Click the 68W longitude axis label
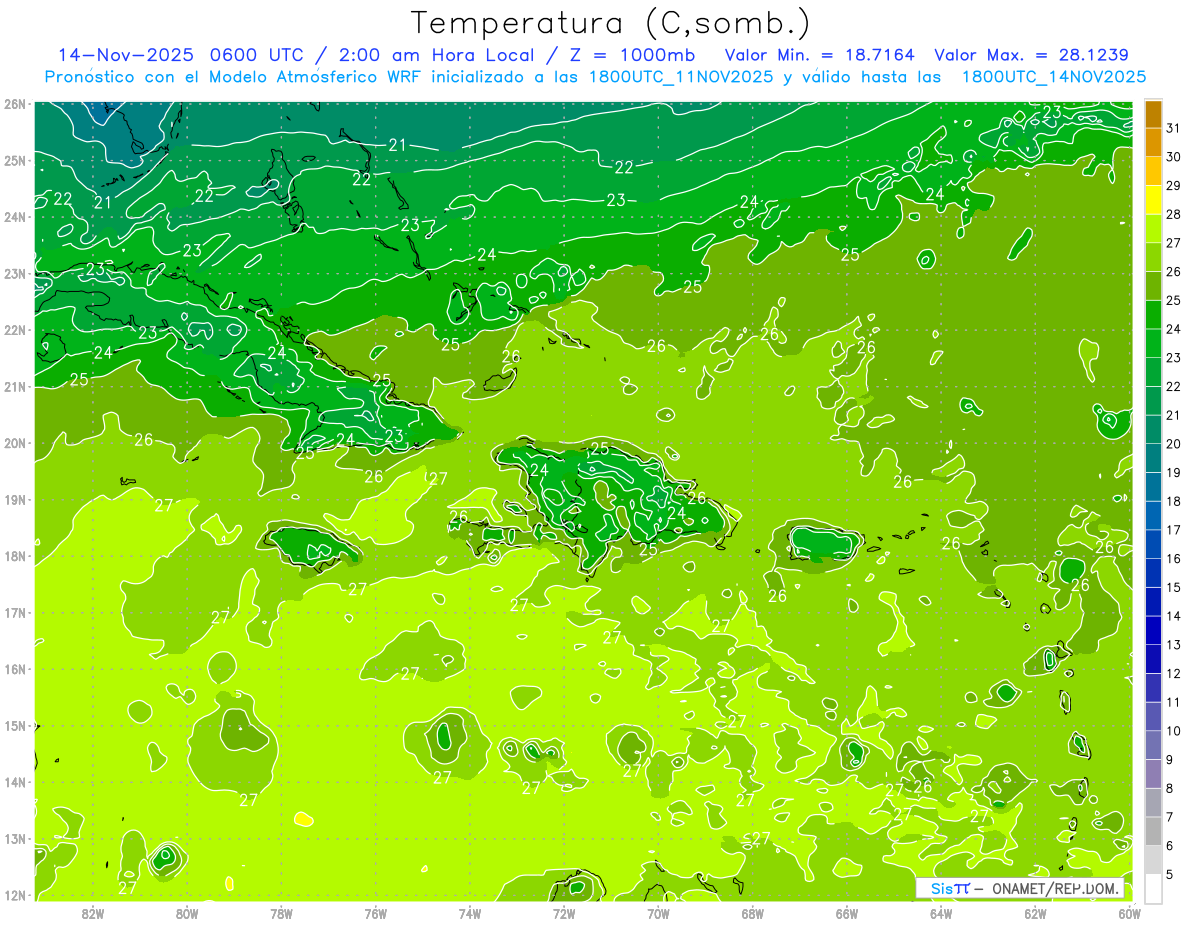 coord(752,913)
